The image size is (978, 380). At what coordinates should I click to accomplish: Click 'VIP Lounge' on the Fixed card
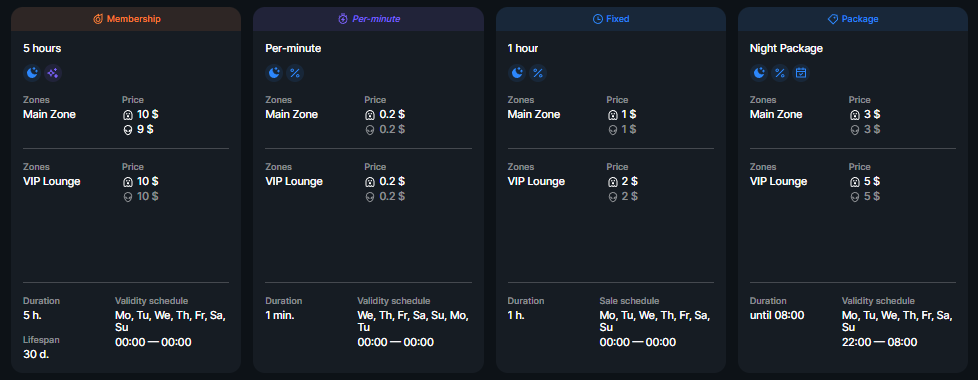(536, 182)
